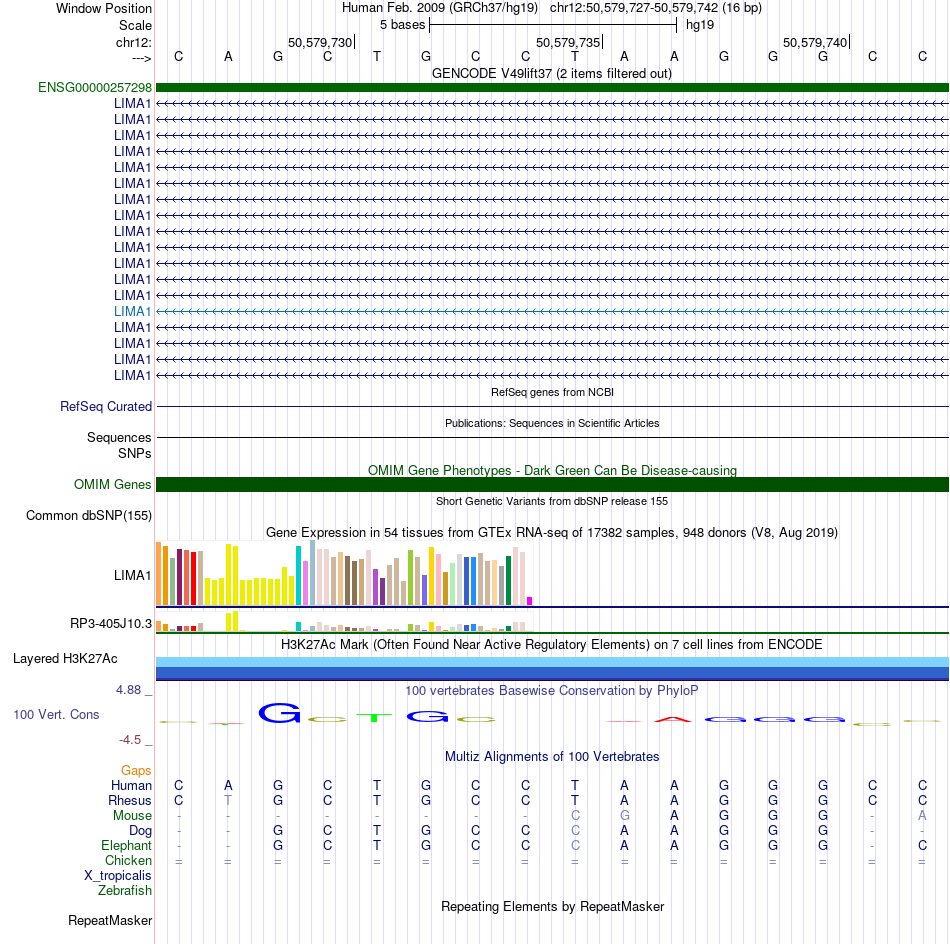The image size is (950, 944).
Task: Select the dark green OMIM Genes bar
Action: [552, 485]
